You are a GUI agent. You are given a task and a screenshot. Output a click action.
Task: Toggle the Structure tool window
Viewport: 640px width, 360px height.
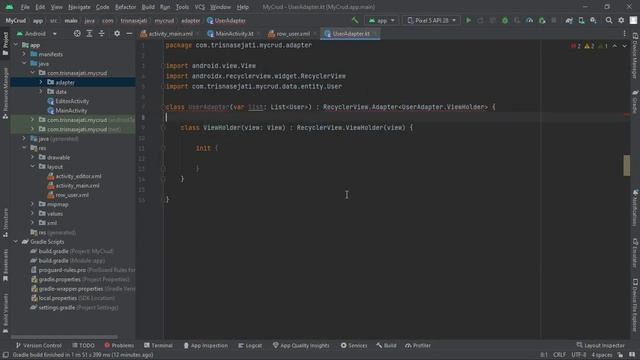pyautogui.click(x=5, y=222)
